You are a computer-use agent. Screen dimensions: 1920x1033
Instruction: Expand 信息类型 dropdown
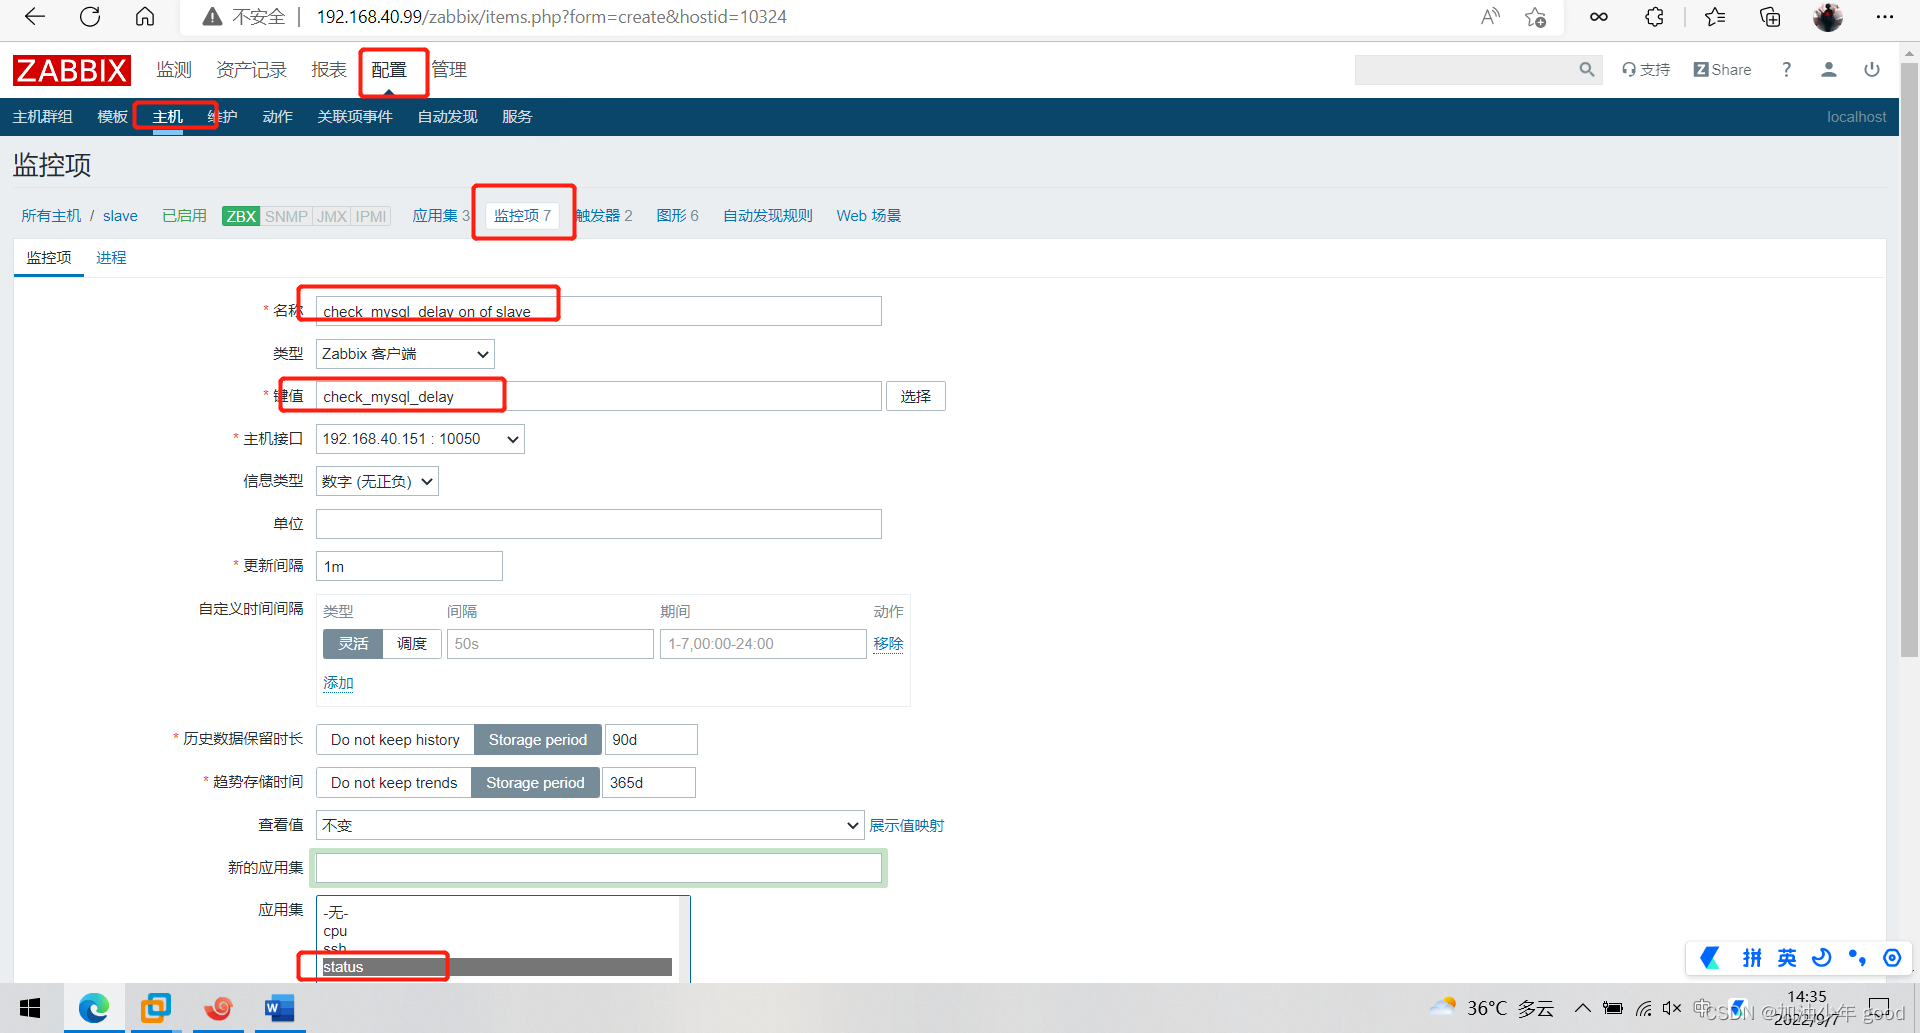(377, 481)
